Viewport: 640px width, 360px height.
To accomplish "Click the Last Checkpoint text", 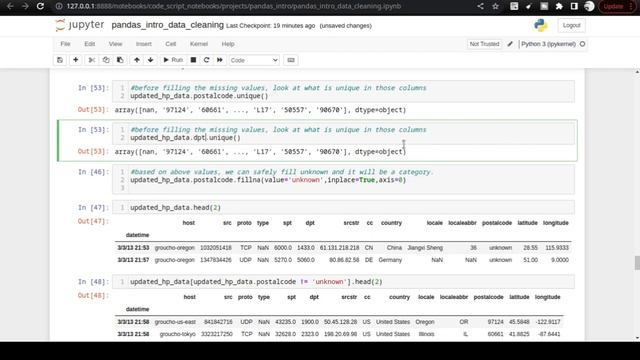I will 271,26.
